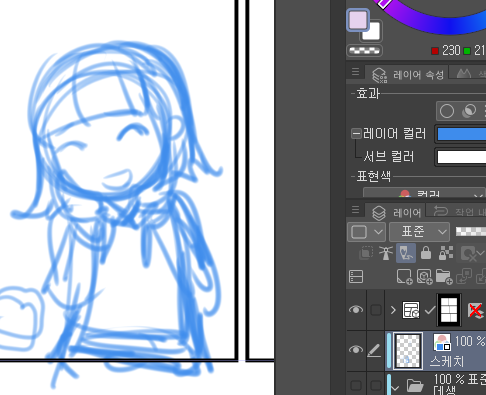This screenshot has width=486, height=395.
Task: Click the 레이어 tab stacked-layers icon
Action: [x=379, y=213]
